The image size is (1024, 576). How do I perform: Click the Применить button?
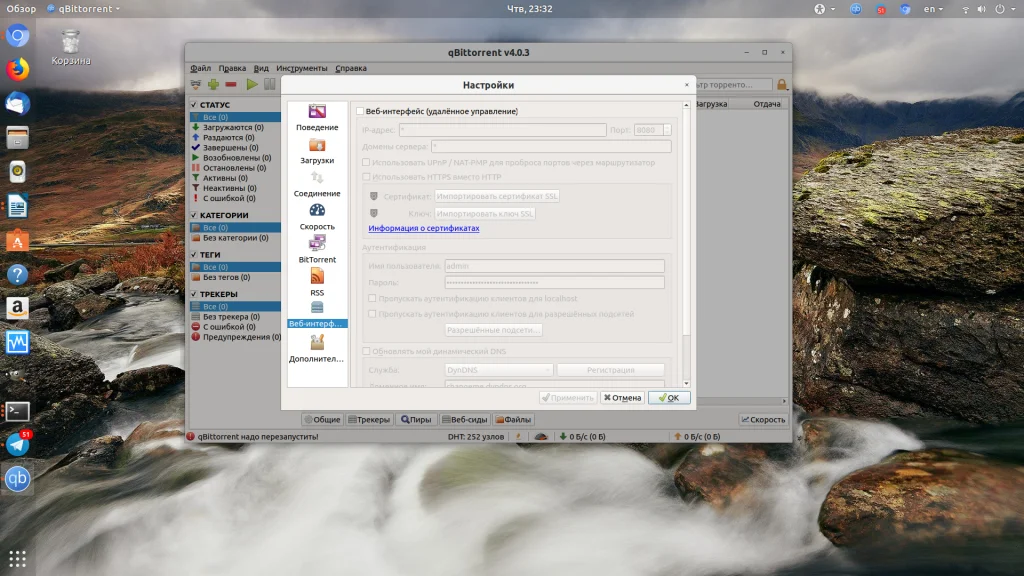pyautogui.click(x=568, y=397)
